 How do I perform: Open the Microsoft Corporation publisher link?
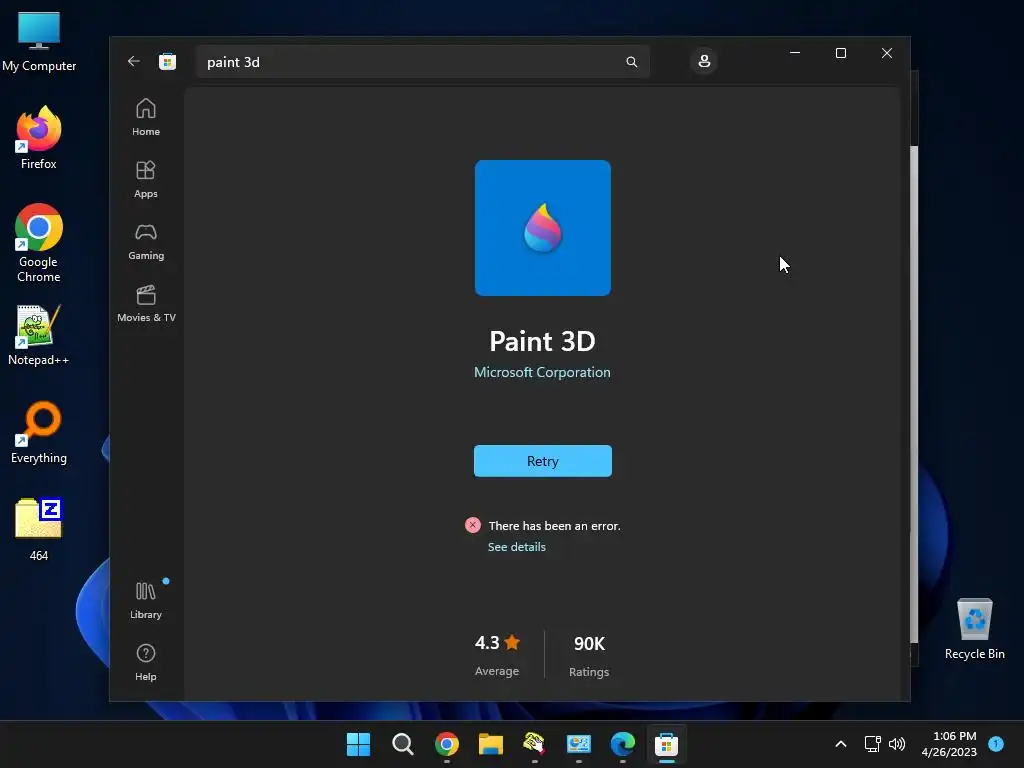click(x=542, y=372)
